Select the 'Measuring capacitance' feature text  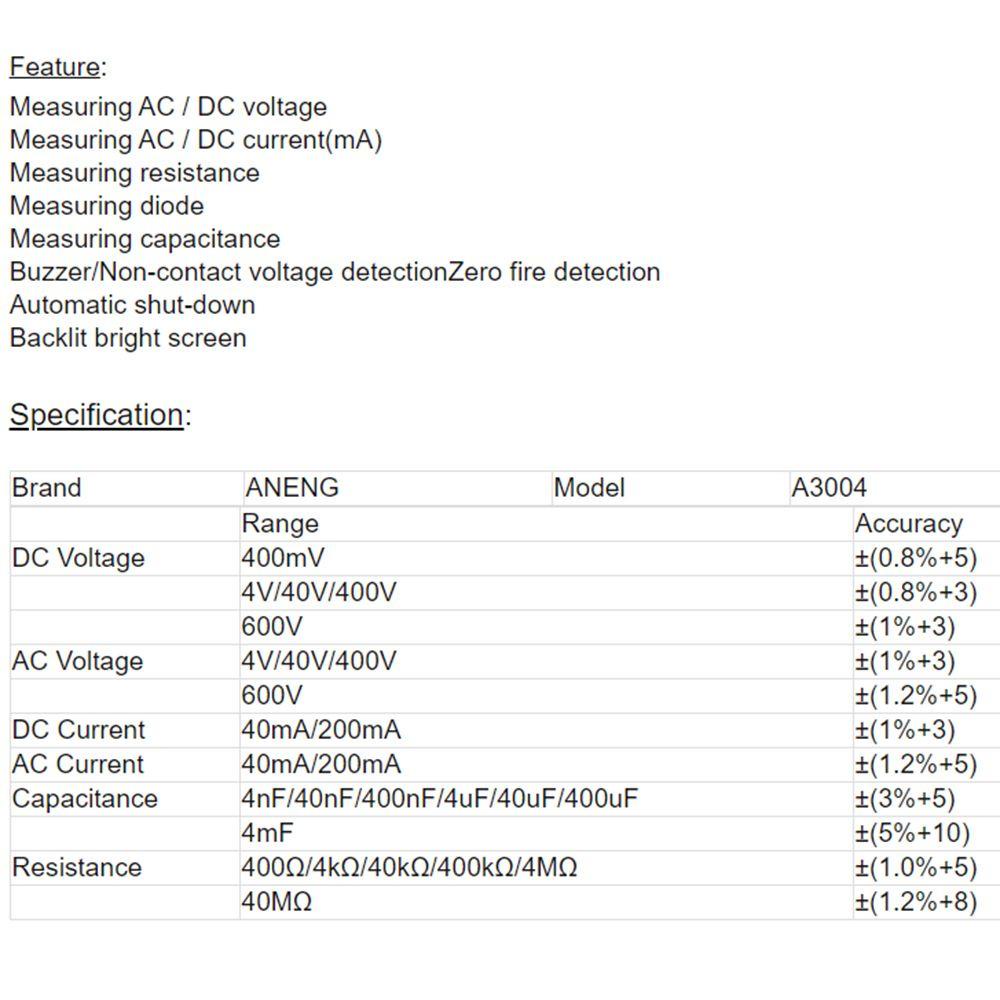click(x=144, y=239)
